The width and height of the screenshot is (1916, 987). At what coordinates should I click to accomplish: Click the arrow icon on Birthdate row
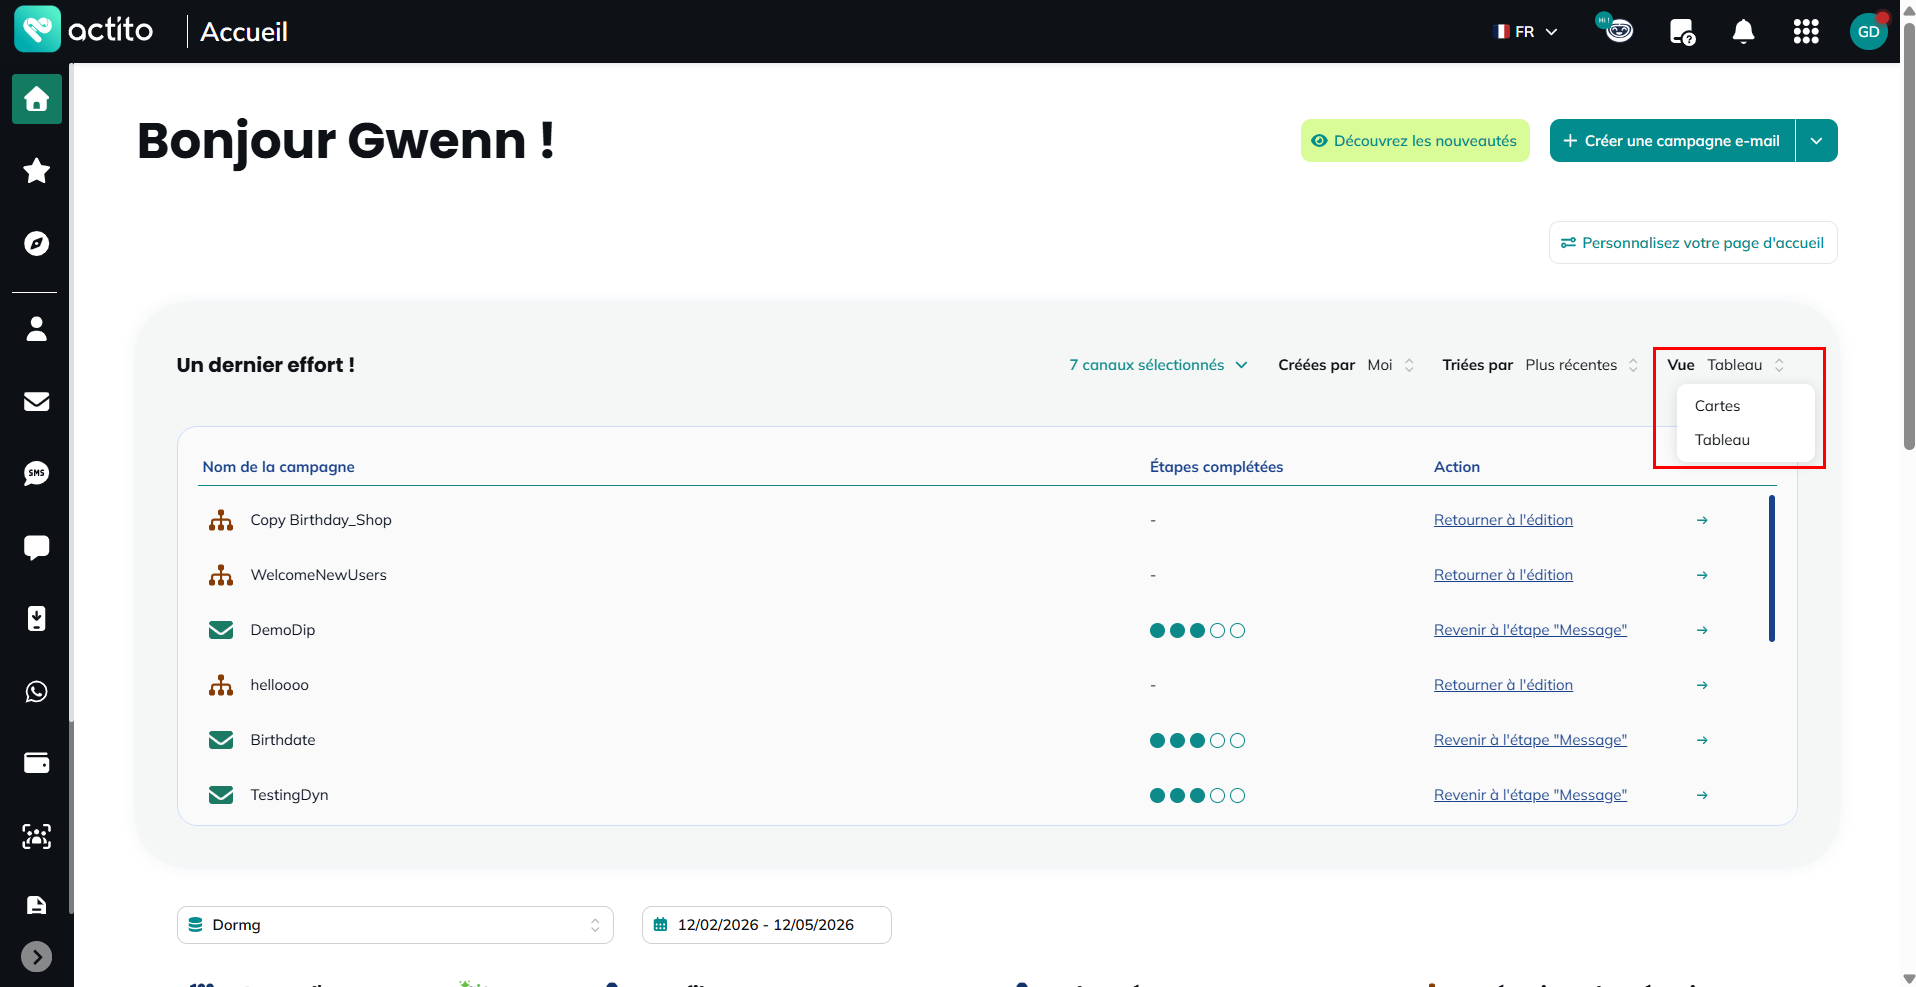click(x=1702, y=740)
